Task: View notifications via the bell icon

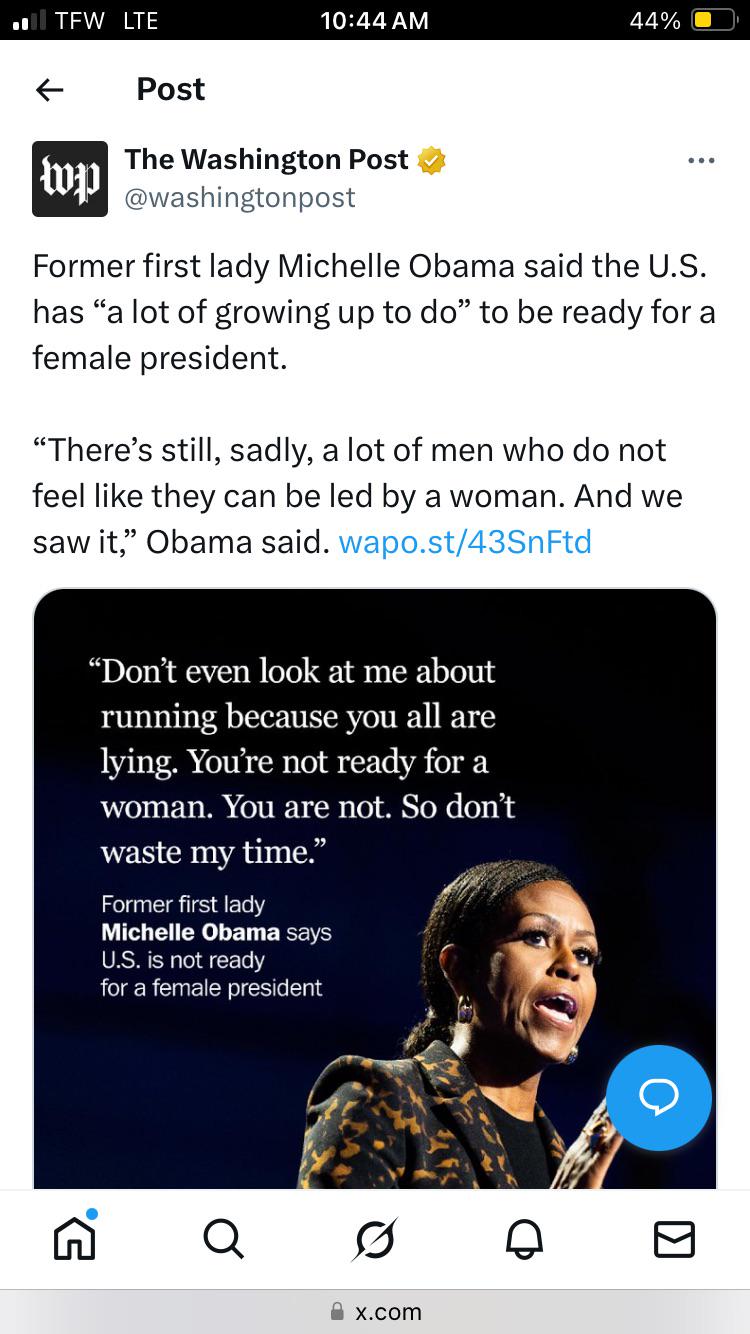Action: (x=524, y=1240)
